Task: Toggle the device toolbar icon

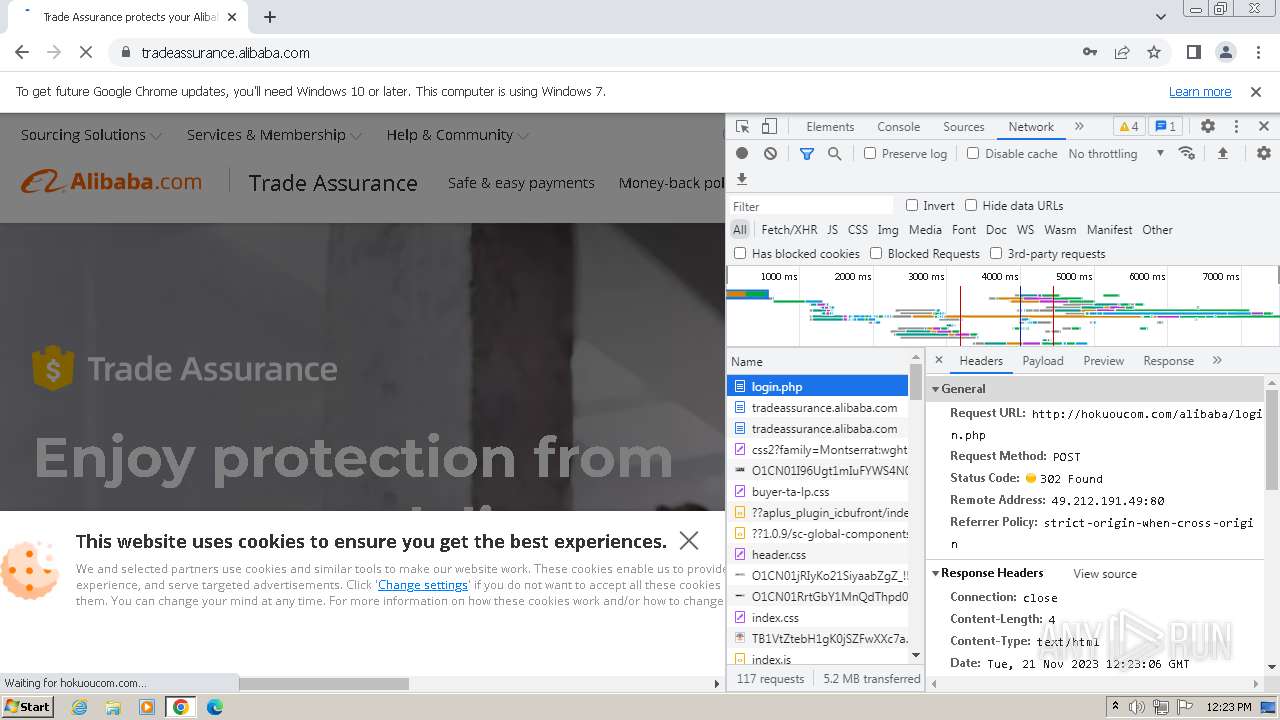Action: (x=769, y=127)
